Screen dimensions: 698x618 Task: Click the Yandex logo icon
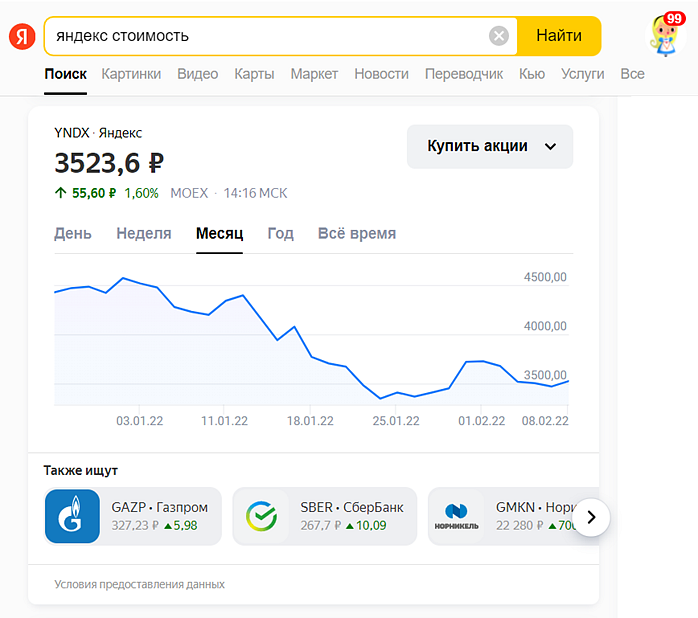click(x=22, y=36)
